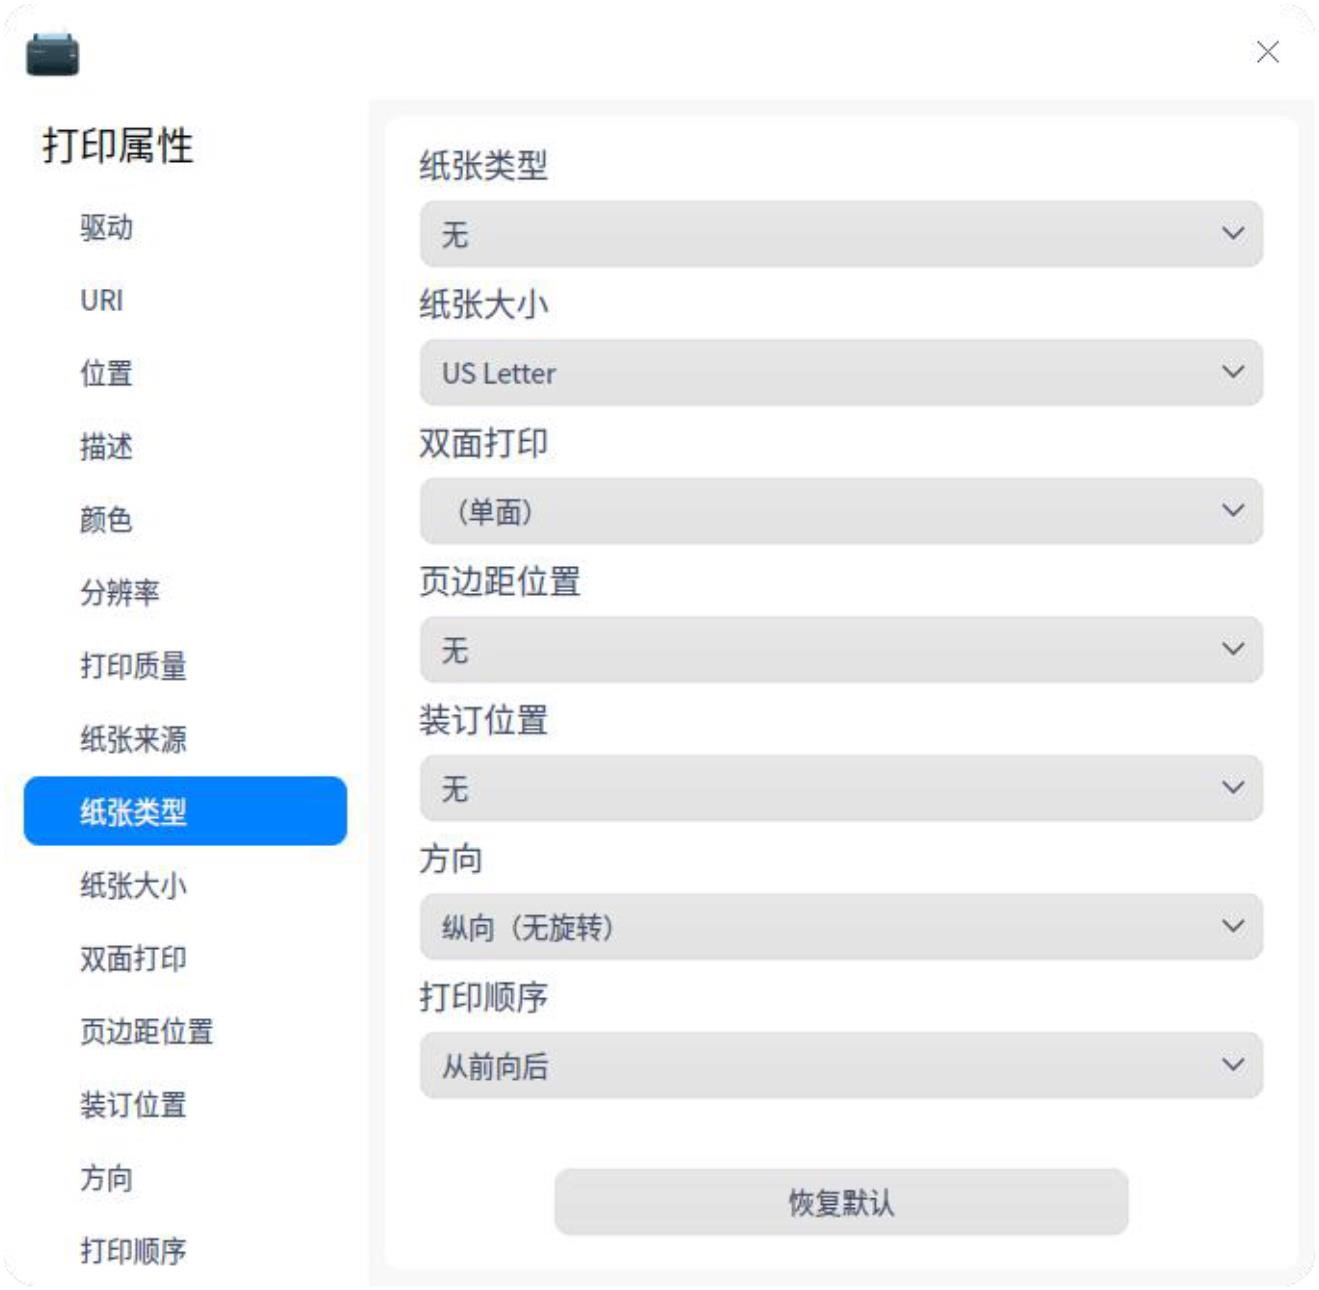Expand the 页边距位置 dropdown
The width and height of the screenshot is (1319, 1290).
tap(840, 650)
